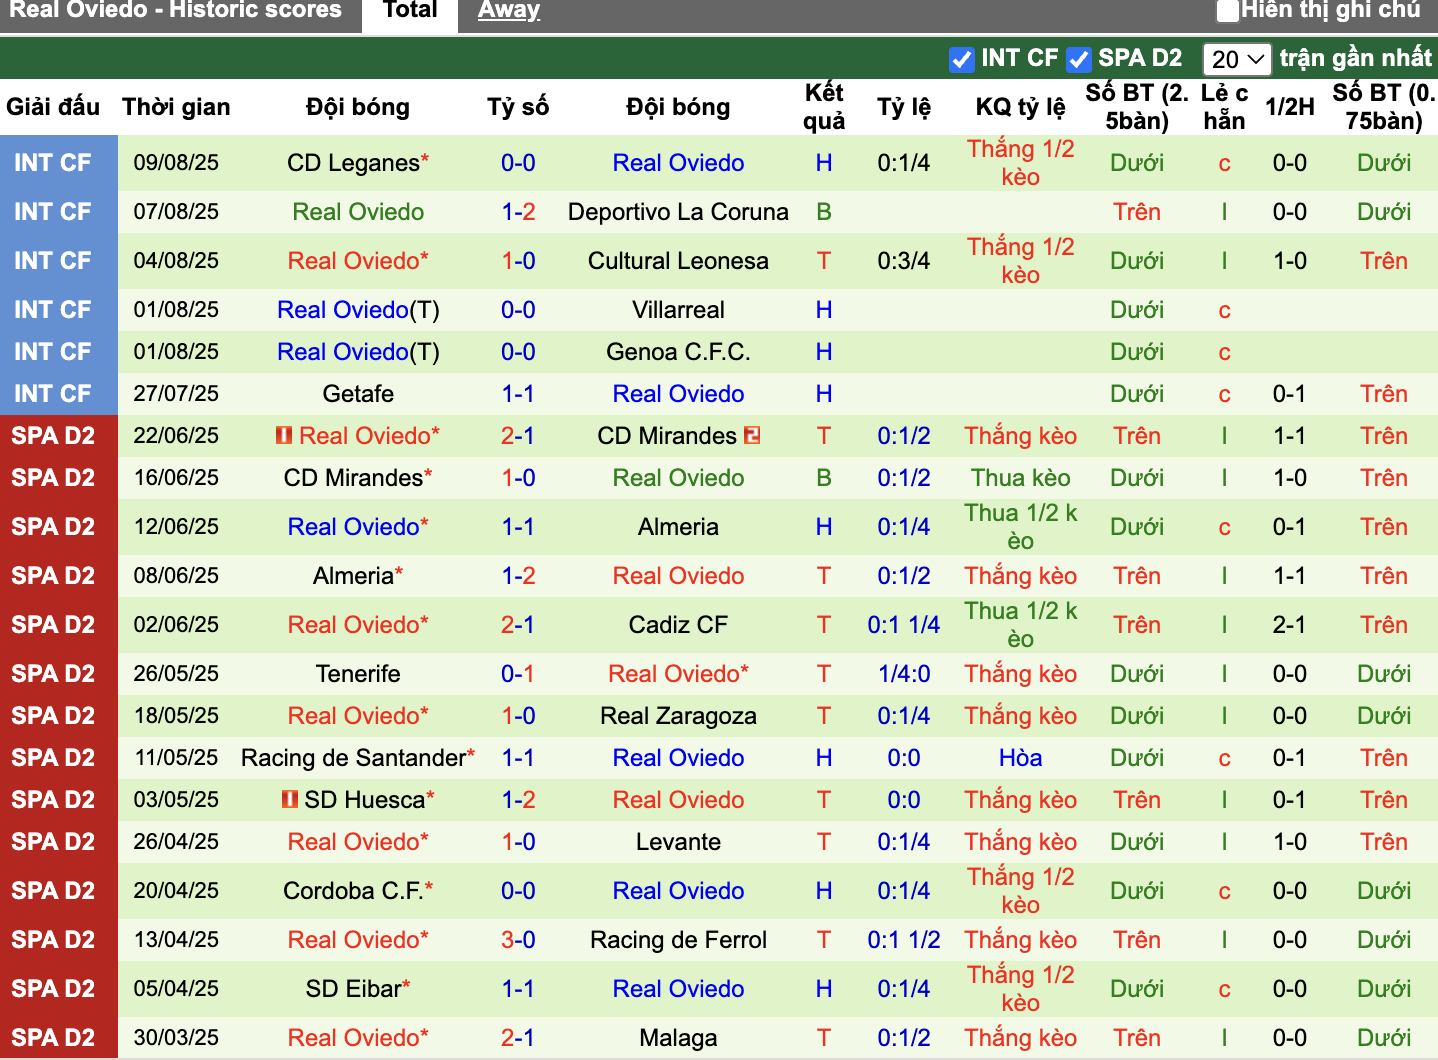Click the Tỷ số column header

point(518,107)
